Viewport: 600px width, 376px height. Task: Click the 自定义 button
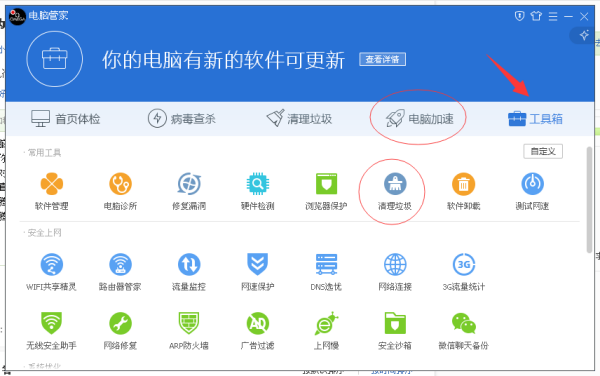coord(543,151)
